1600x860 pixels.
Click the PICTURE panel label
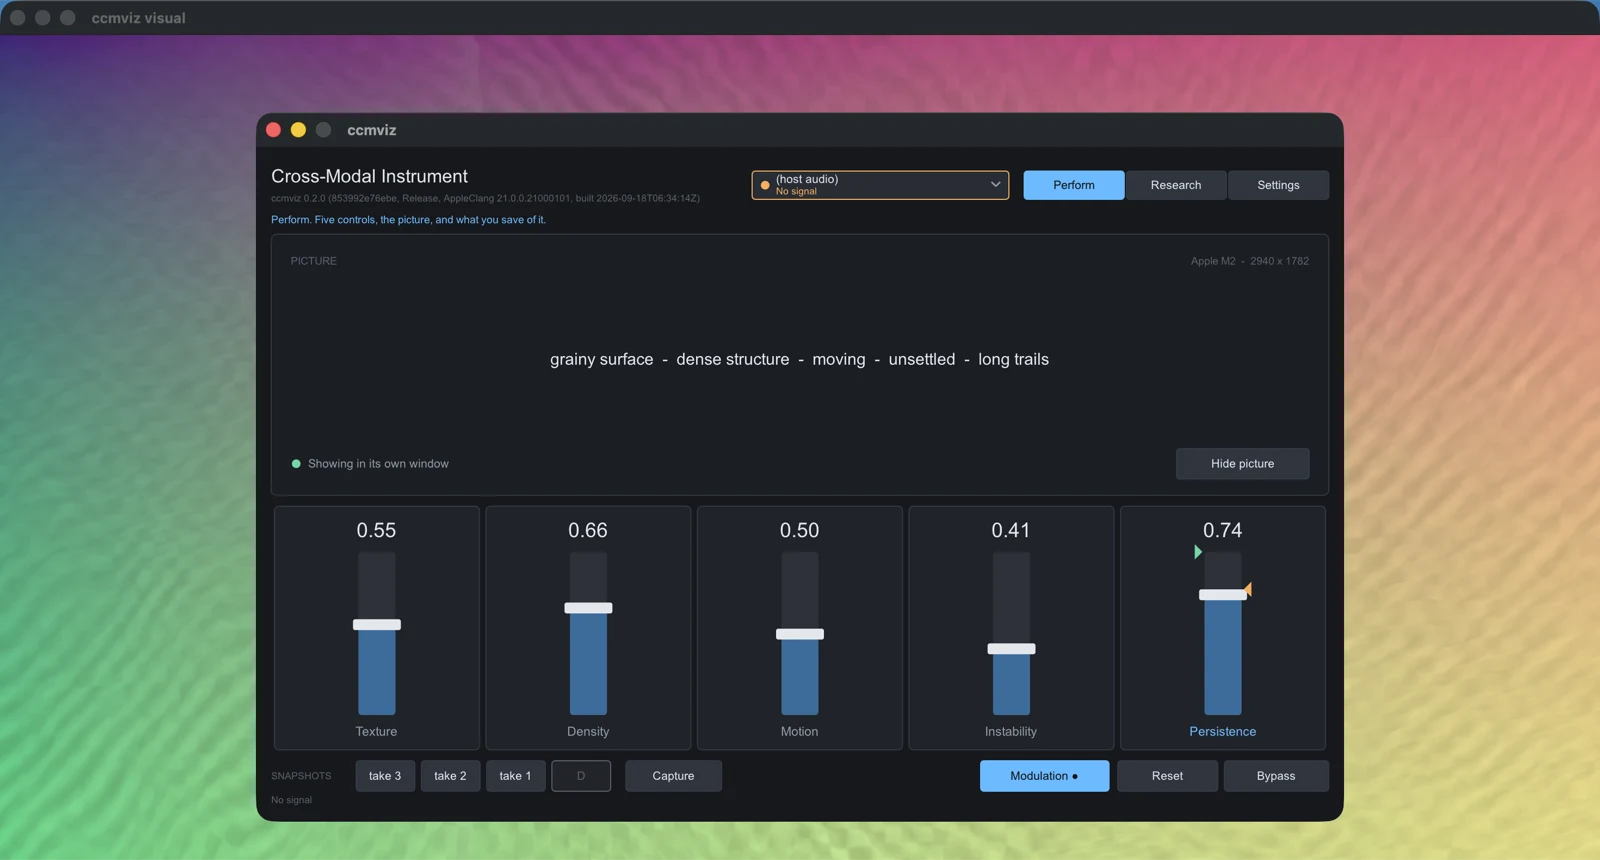click(x=314, y=261)
